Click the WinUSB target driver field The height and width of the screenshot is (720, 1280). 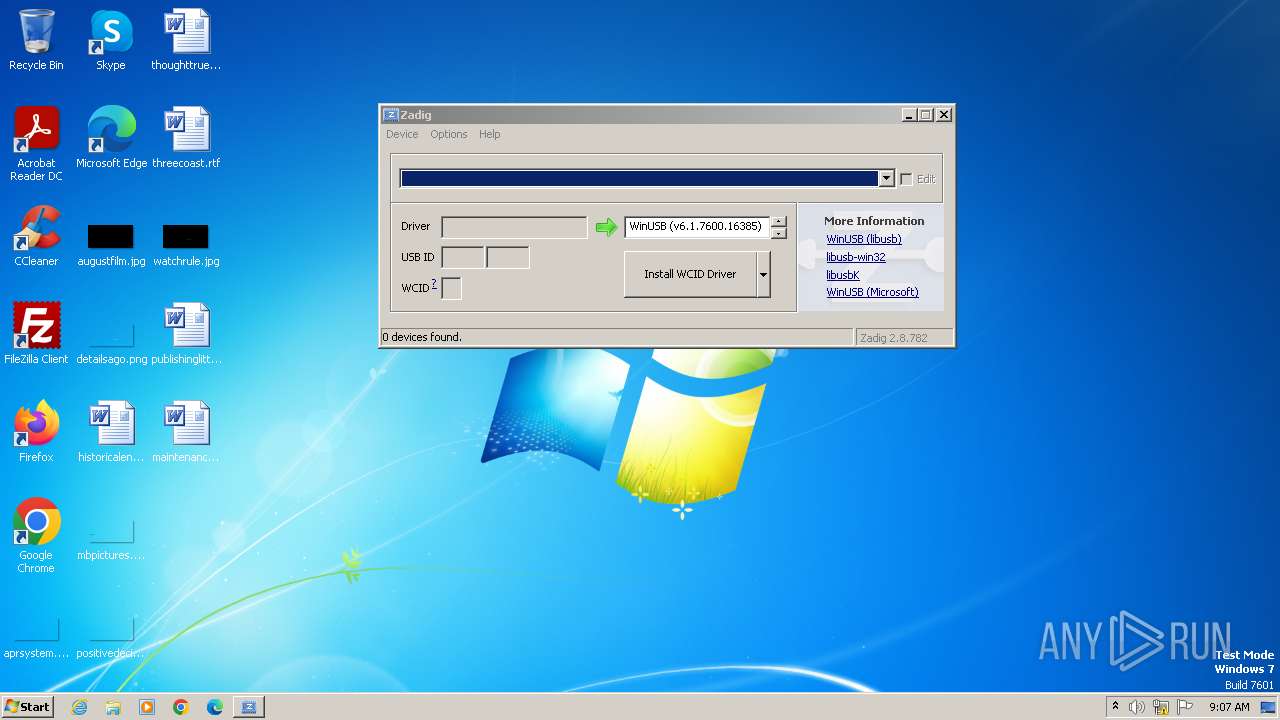(697, 227)
